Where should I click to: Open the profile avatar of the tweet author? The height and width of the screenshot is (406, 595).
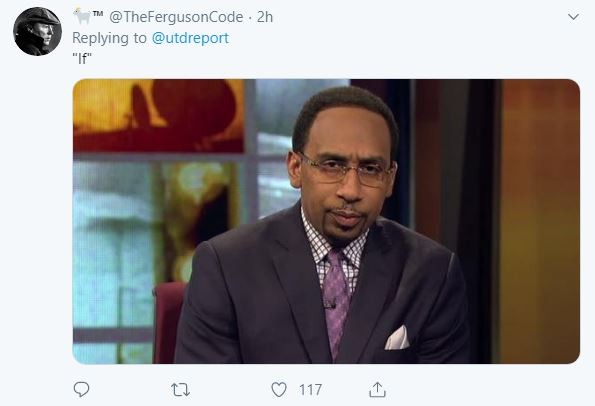click(37, 31)
